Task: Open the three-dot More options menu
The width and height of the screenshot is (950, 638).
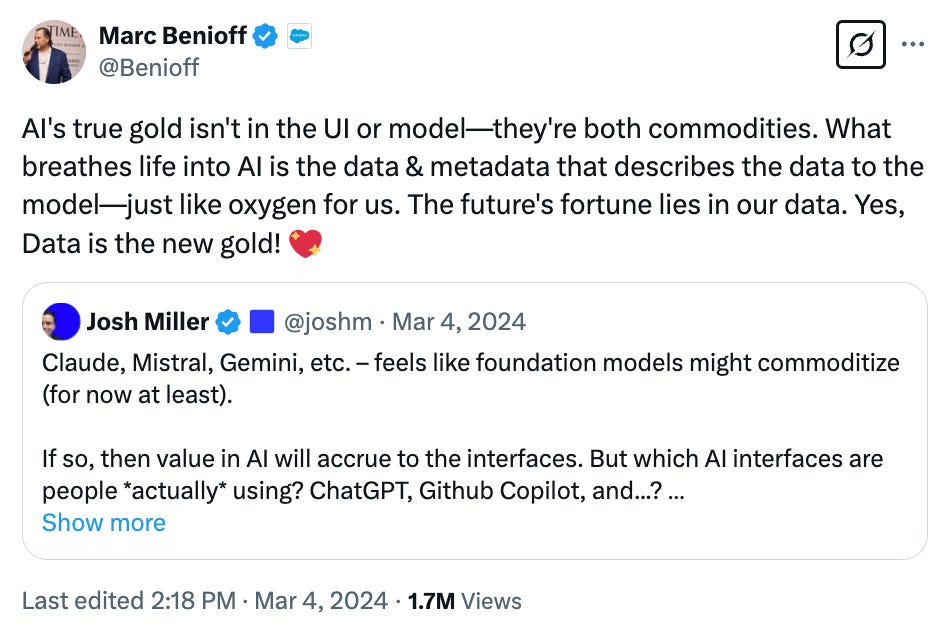Action: (x=914, y=45)
